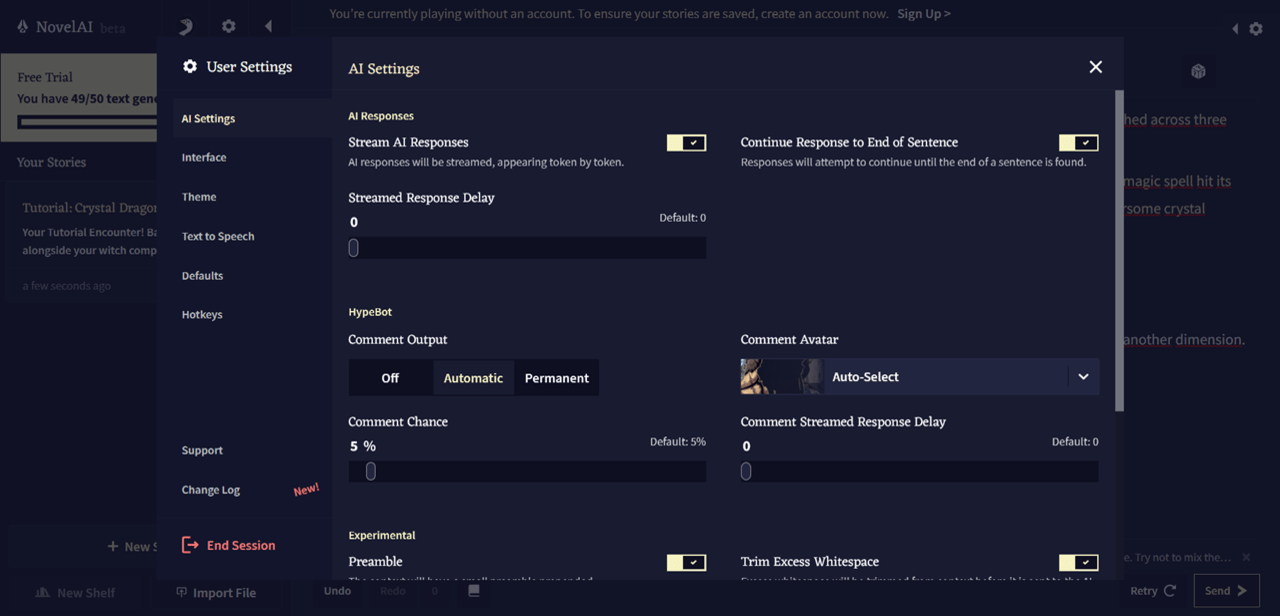
Task: Click the Retry circular arrow icon
Action: tap(1170, 591)
